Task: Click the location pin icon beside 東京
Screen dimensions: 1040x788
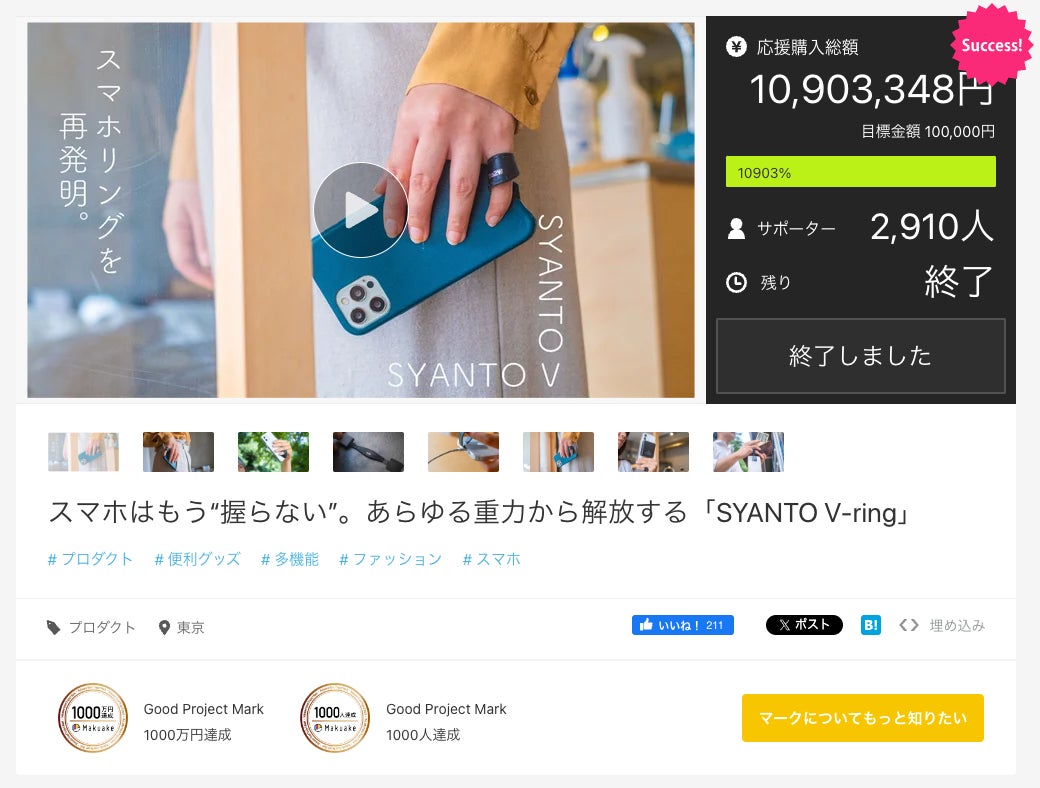Action: 164,627
